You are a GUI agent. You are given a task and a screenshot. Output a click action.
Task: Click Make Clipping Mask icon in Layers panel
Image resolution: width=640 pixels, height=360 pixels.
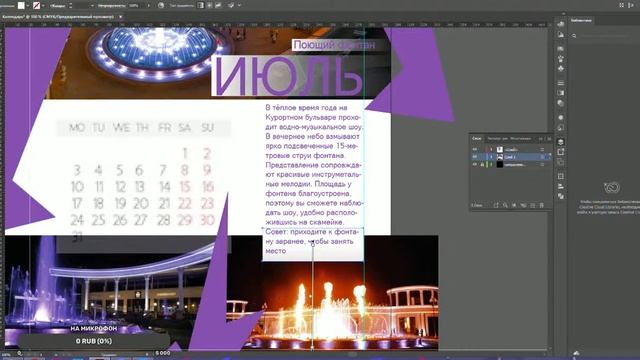click(x=514, y=205)
